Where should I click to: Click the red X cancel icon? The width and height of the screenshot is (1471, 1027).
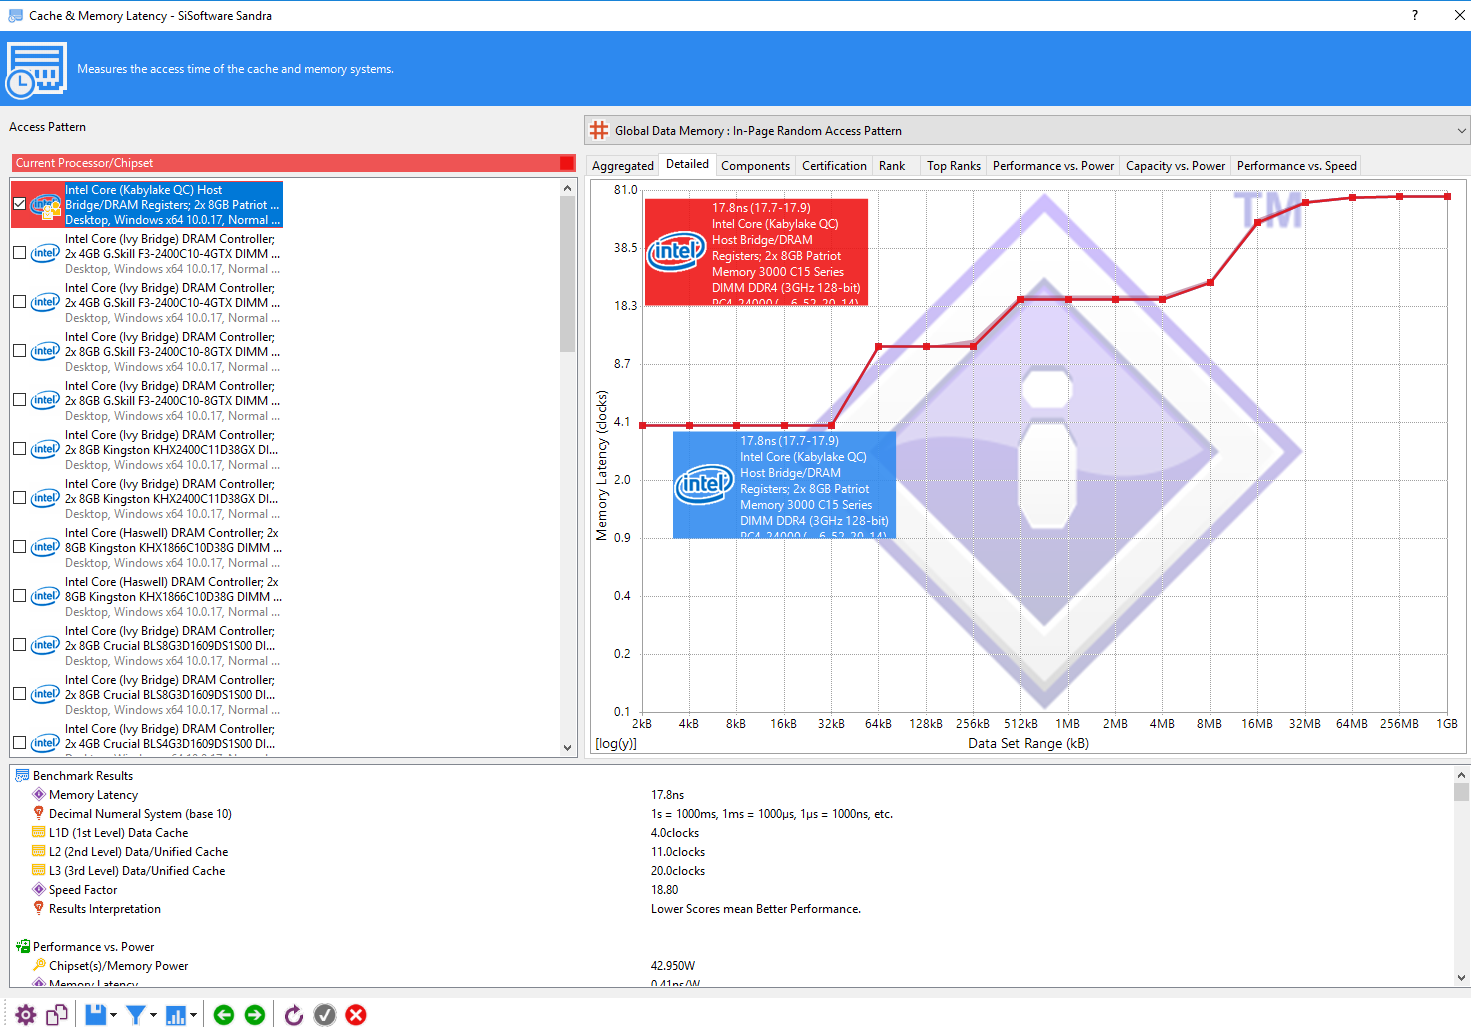click(x=356, y=1015)
